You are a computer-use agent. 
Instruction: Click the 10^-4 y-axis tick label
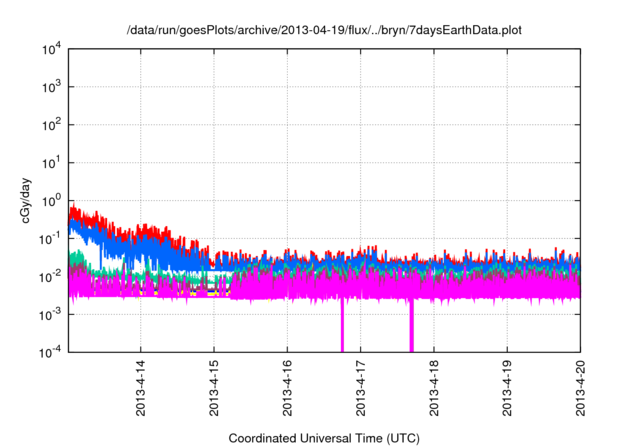pos(51,352)
